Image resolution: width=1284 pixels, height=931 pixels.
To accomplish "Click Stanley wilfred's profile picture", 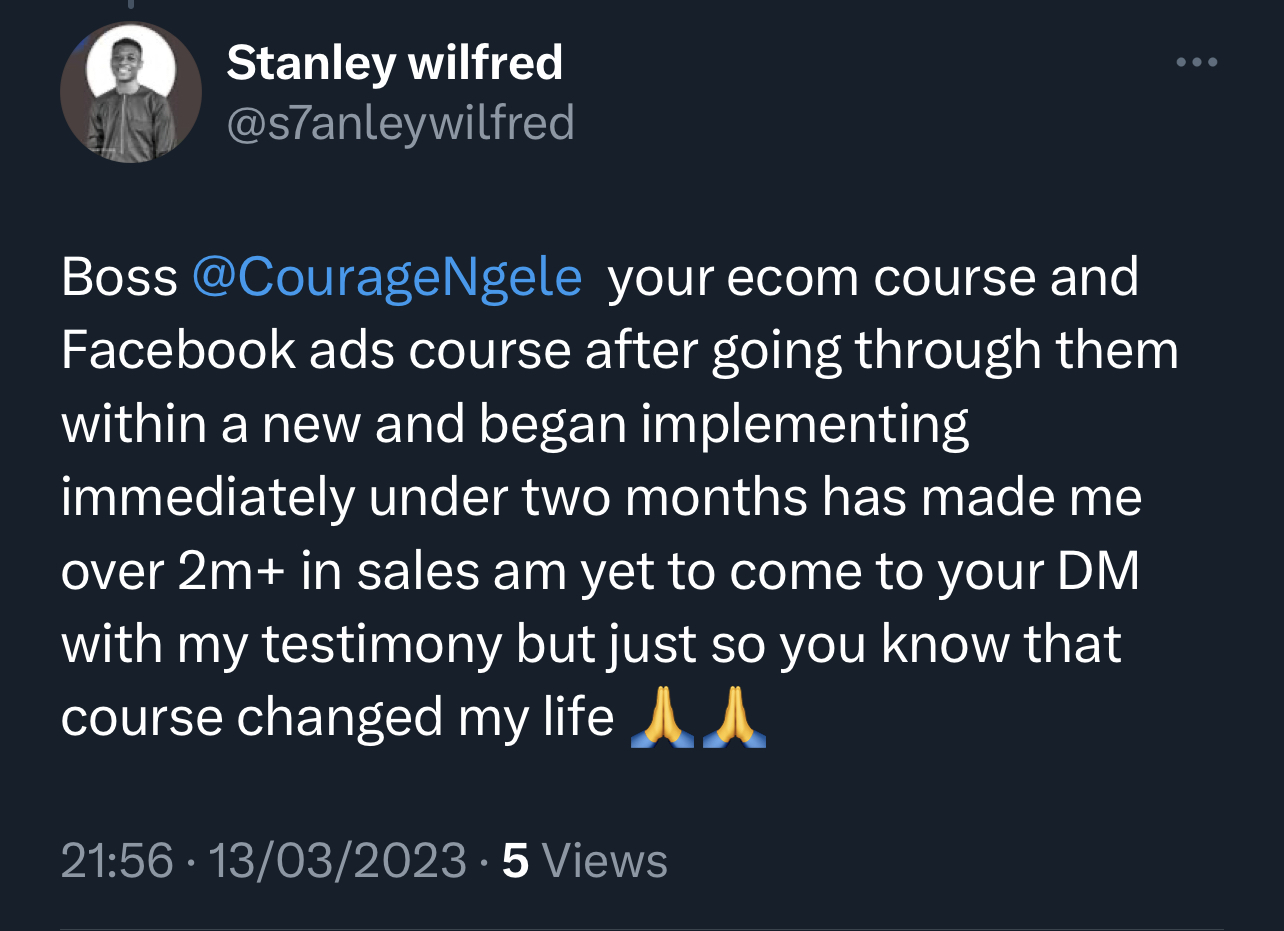I will coord(131,93).
